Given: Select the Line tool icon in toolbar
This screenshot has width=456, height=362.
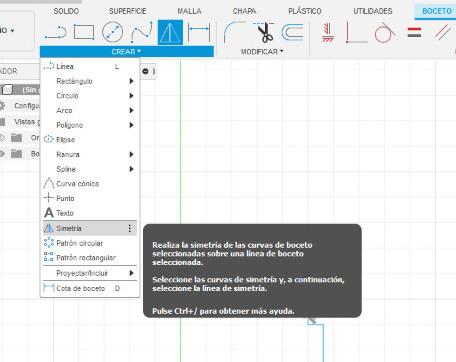Looking at the screenshot, I should [x=55, y=33].
